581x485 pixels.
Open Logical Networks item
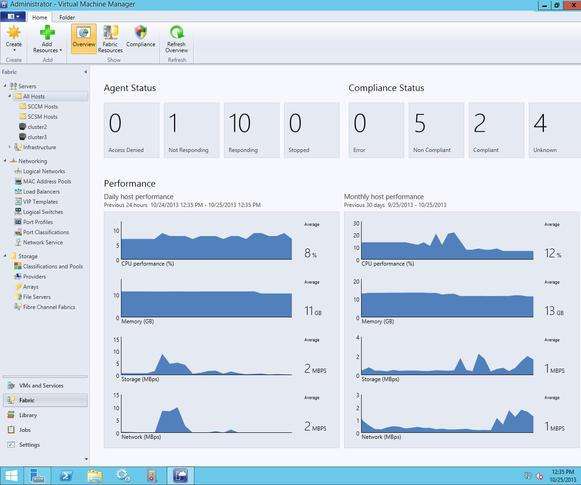coord(40,171)
